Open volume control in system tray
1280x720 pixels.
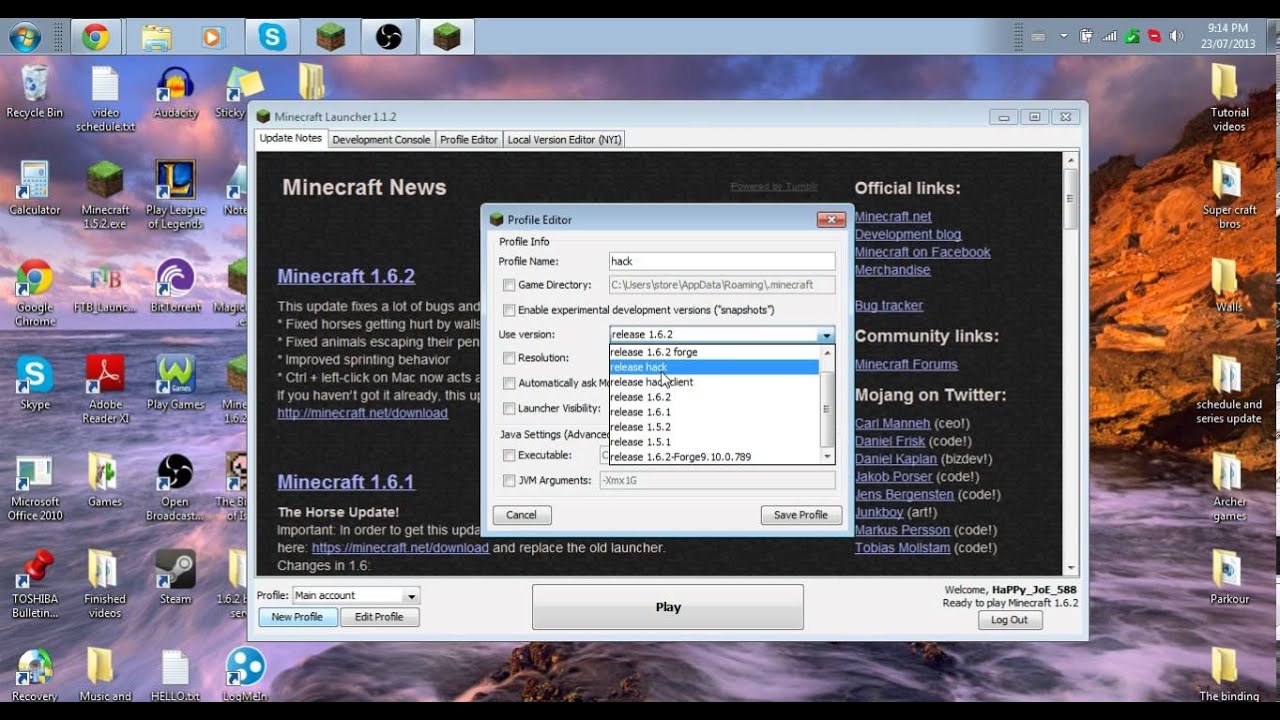coord(1176,36)
